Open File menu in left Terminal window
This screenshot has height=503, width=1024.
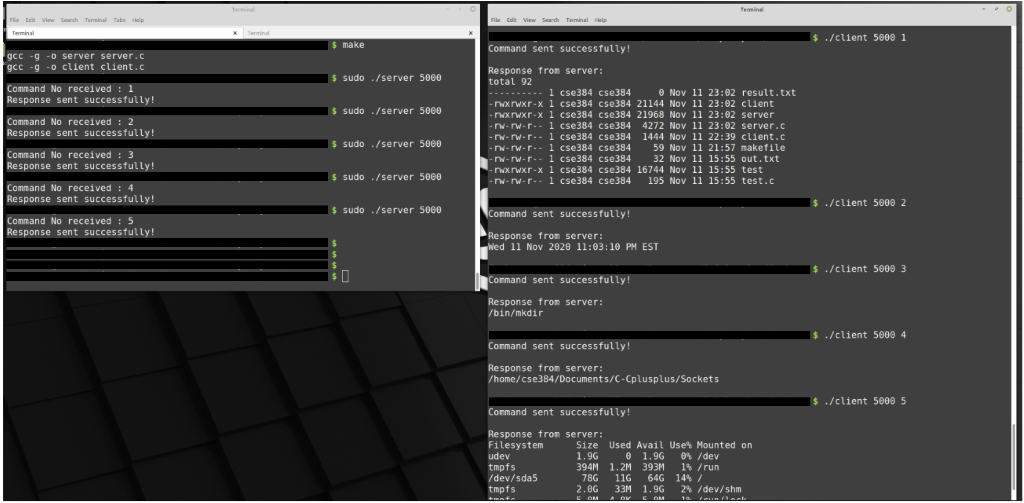(14, 20)
